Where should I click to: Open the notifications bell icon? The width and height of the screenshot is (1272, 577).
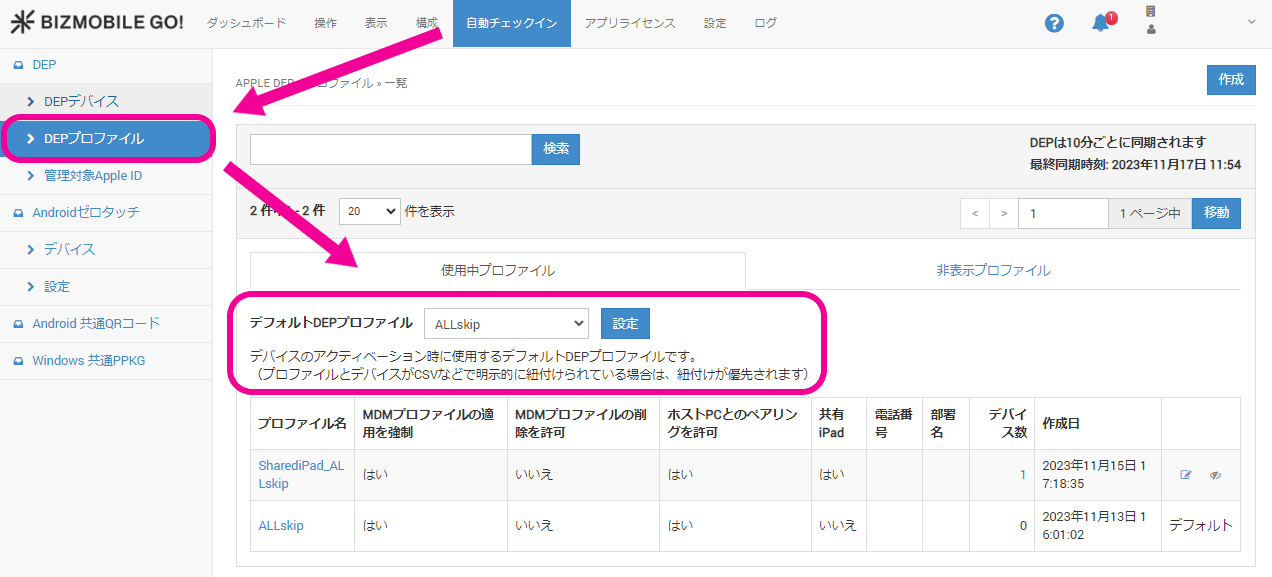[1101, 23]
